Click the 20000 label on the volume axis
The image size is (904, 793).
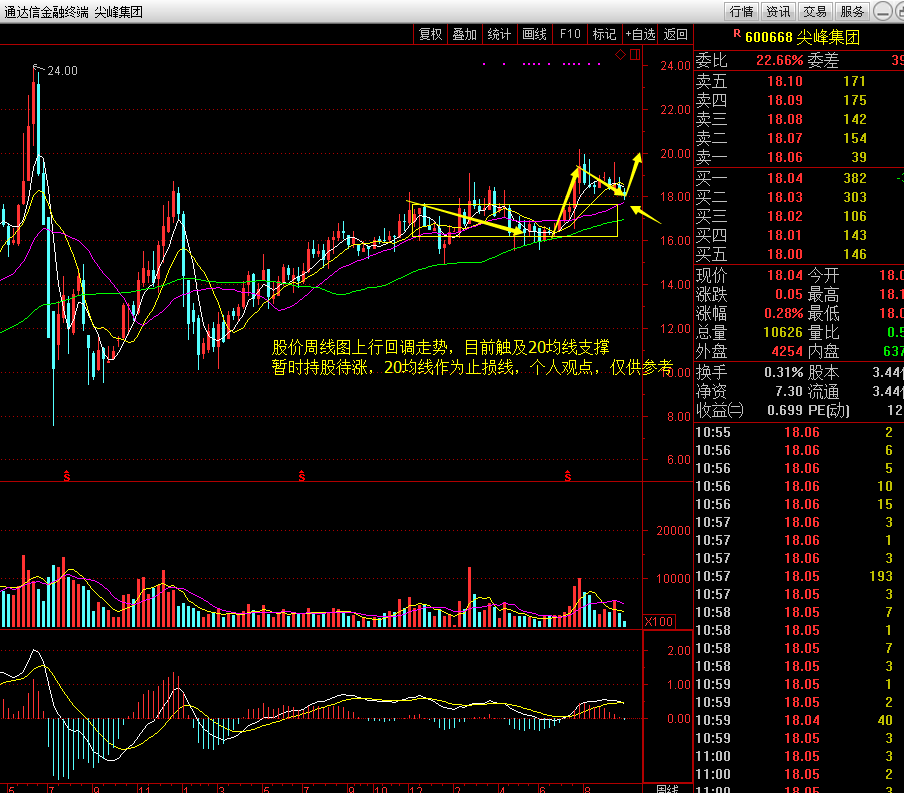coord(673,531)
